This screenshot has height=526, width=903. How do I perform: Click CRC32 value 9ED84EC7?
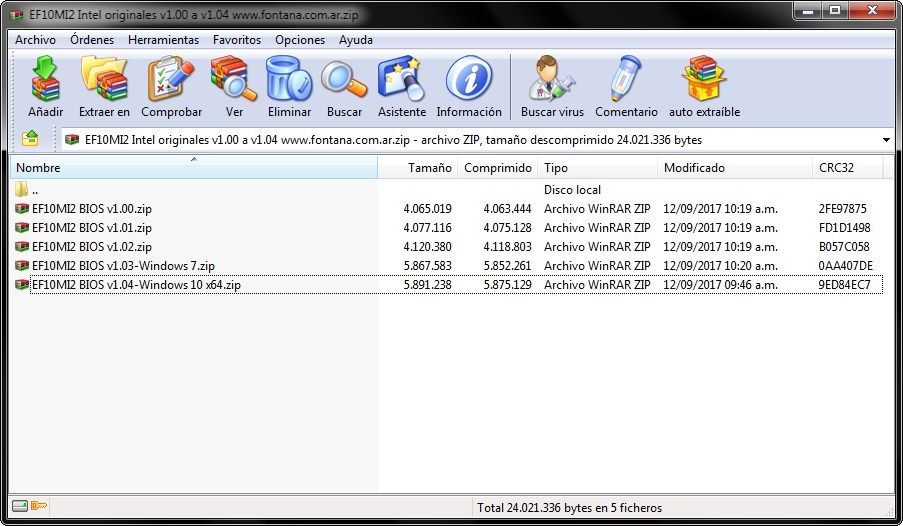[x=844, y=285]
